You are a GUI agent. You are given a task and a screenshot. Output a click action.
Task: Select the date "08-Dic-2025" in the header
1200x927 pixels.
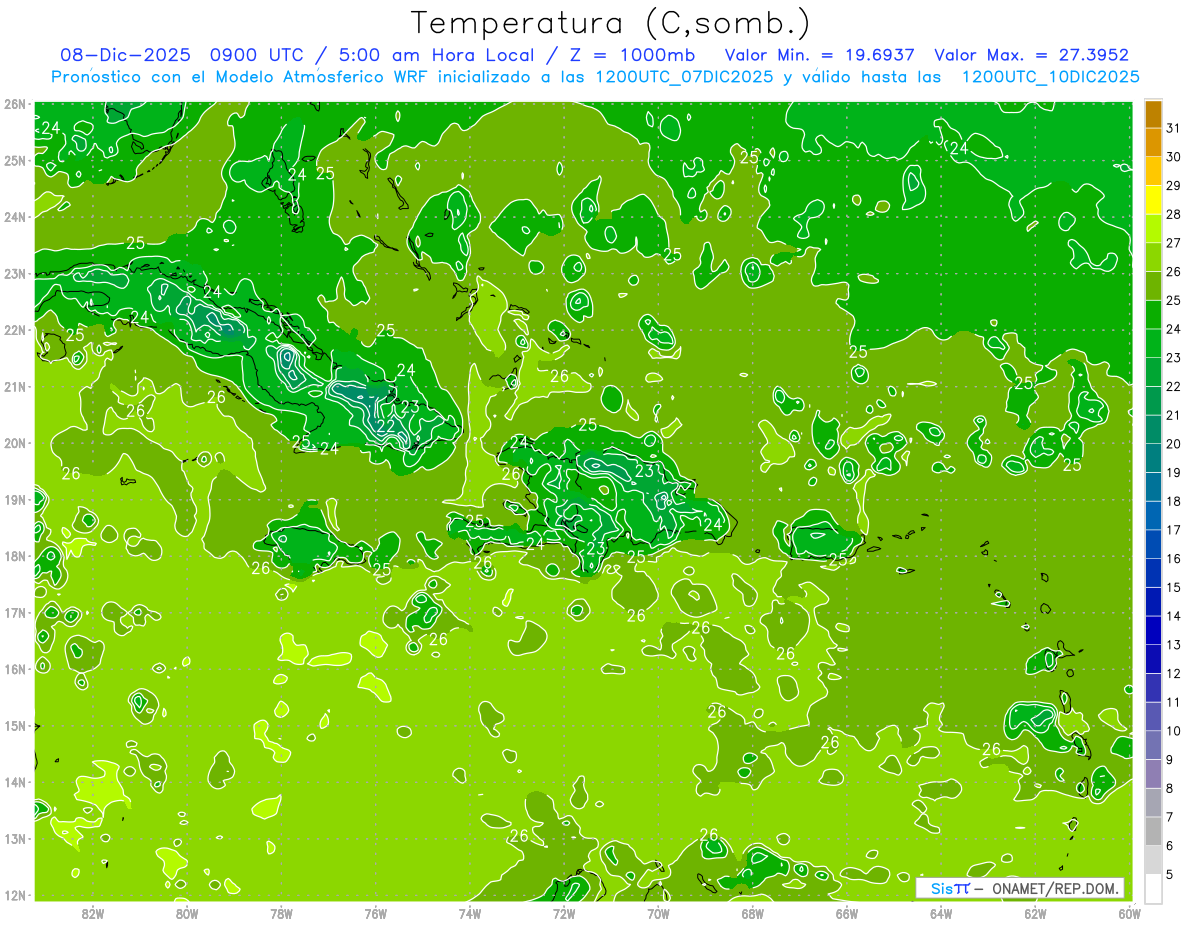[x=127, y=55]
